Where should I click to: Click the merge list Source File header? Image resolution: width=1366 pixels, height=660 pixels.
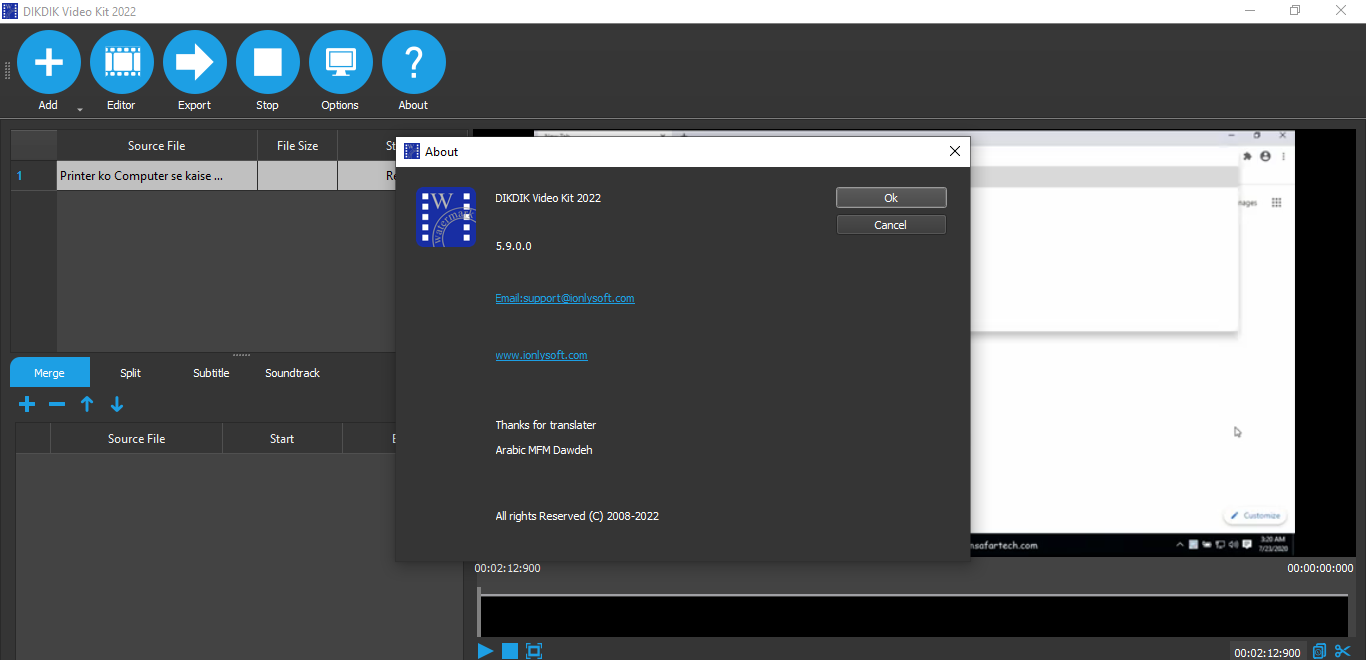coord(137,439)
